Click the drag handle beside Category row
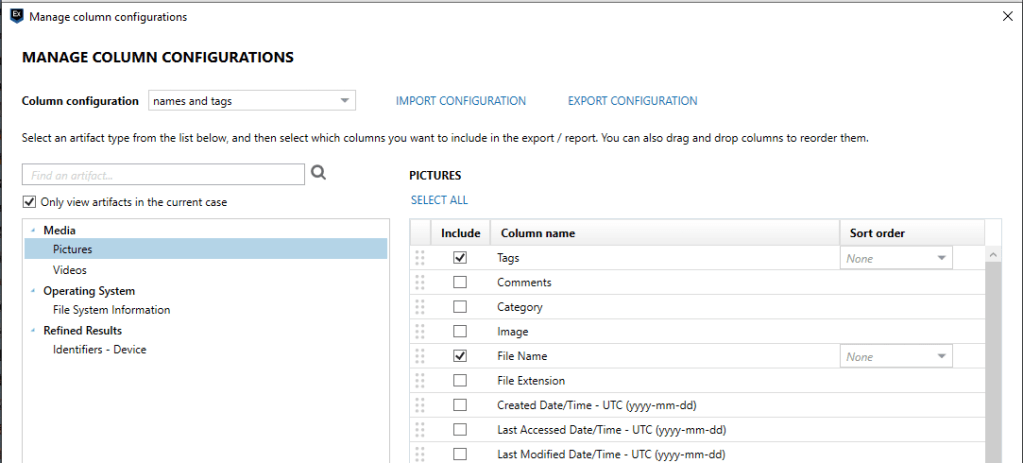This screenshot has width=1023, height=463. [x=420, y=307]
